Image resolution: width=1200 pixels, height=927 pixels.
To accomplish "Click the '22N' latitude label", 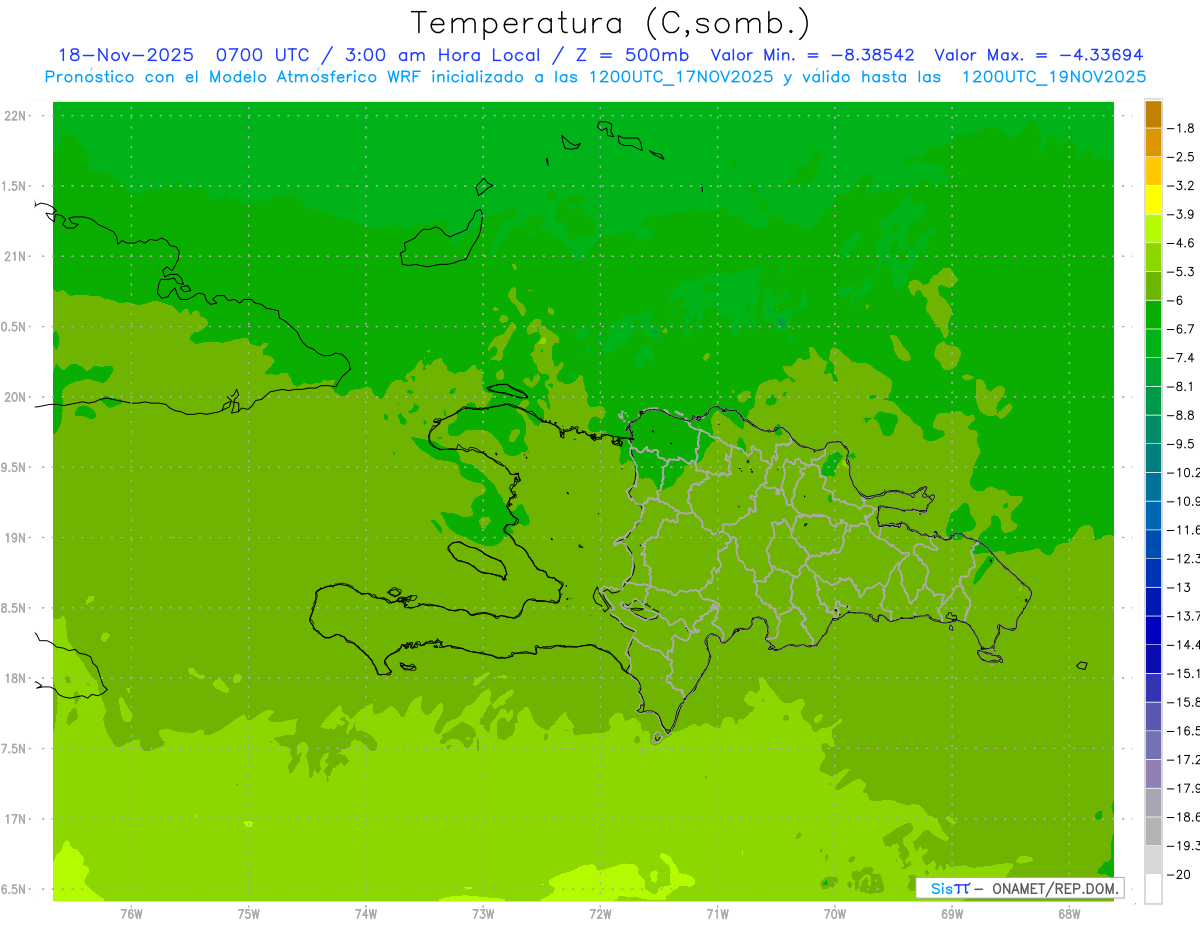I will 15,116.
